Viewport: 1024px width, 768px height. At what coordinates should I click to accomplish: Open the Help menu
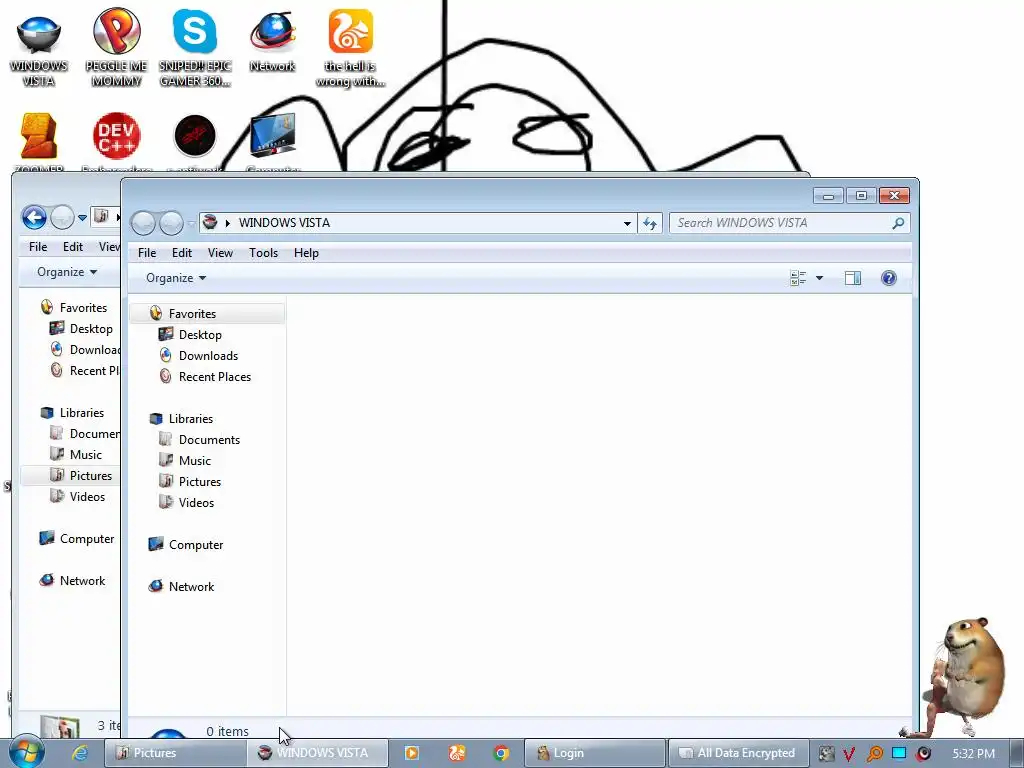306,253
